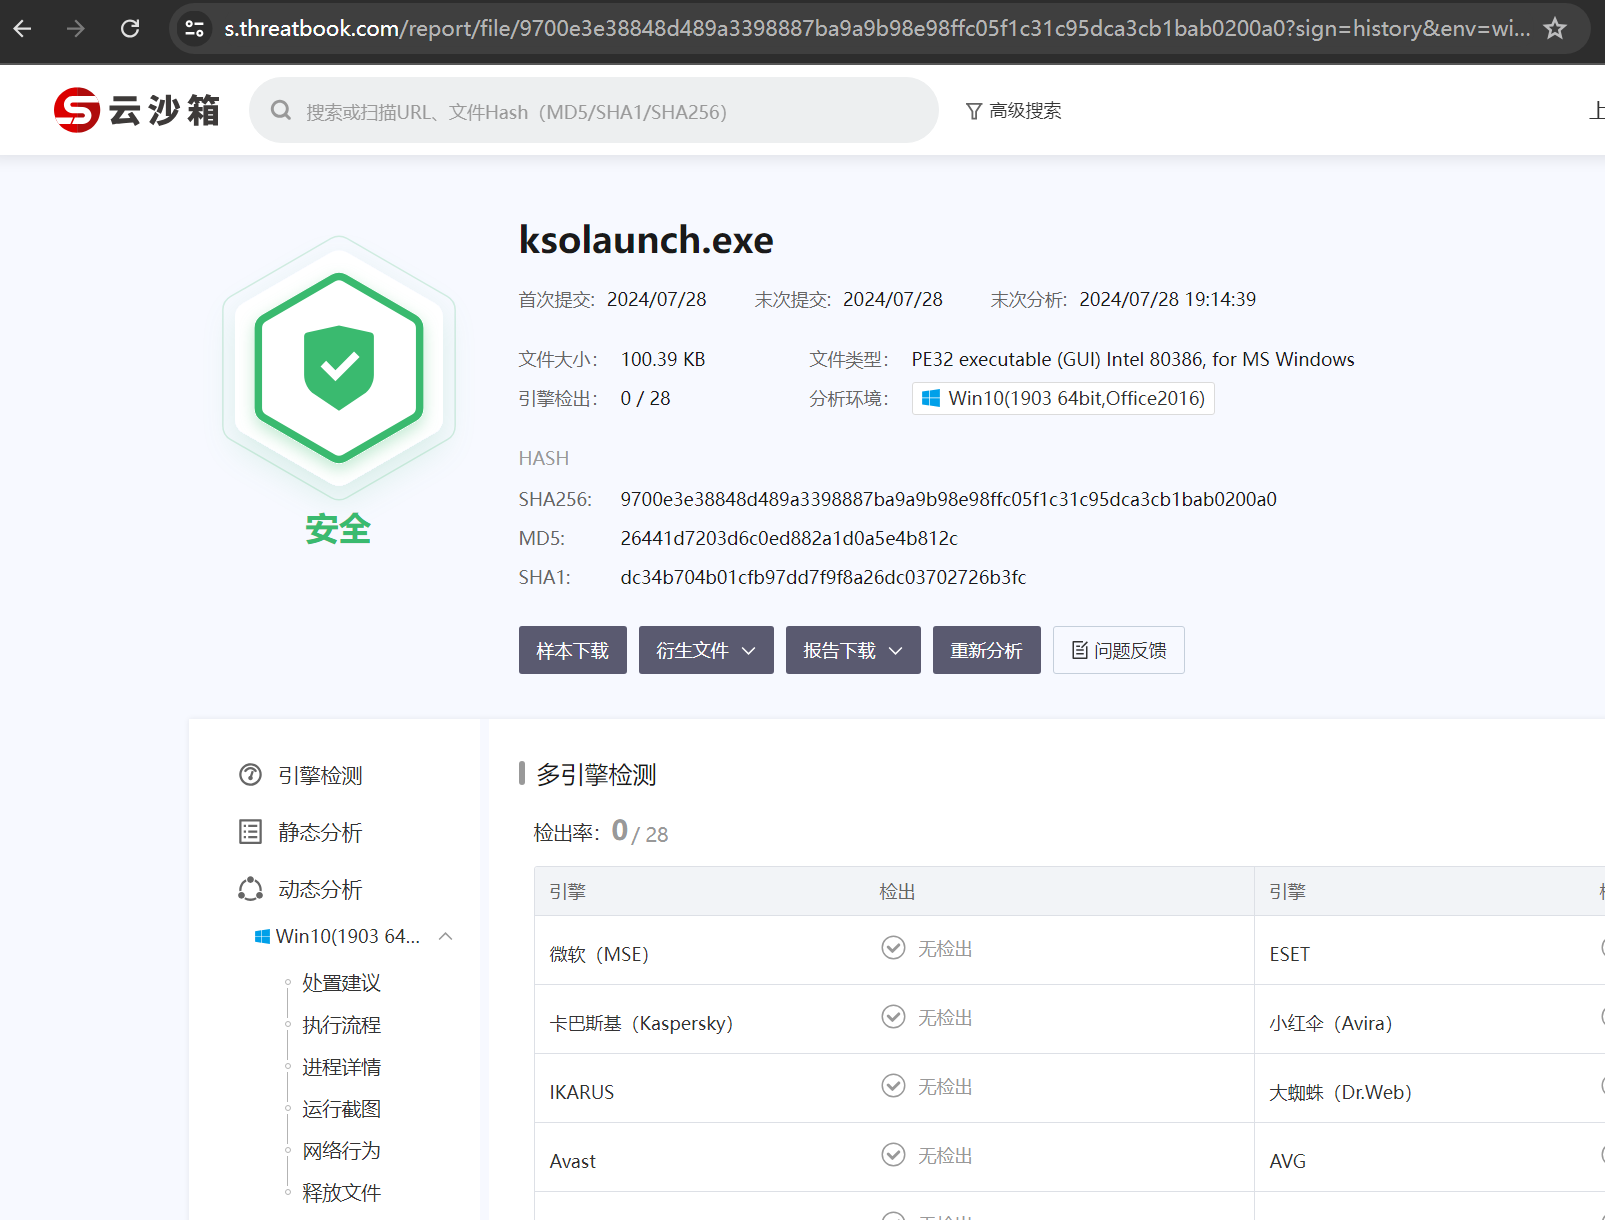Image resolution: width=1605 pixels, height=1220 pixels.
Task: Click the PE32 executable file type text
Action: 1133,359
